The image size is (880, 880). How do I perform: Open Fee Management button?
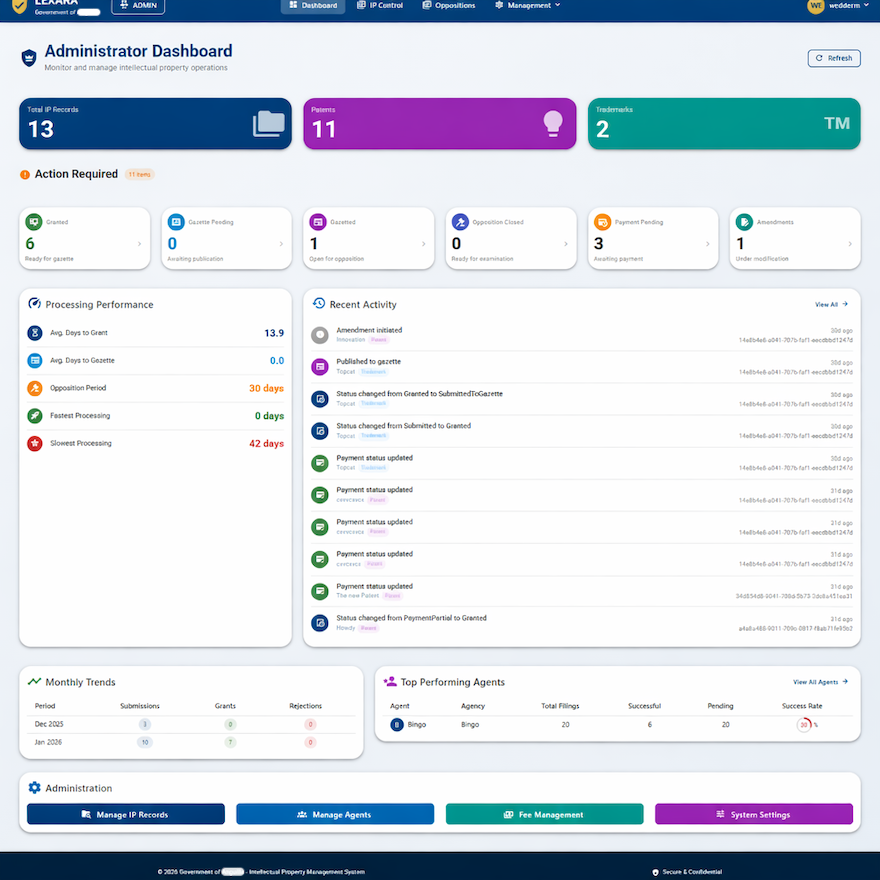click(x=544, y=814)
